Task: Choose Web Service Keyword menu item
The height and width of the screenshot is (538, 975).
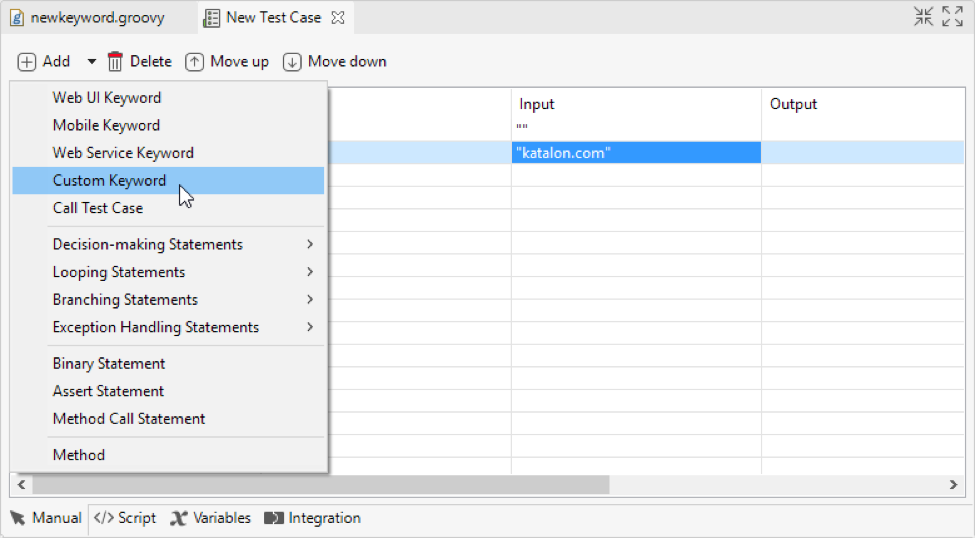Action: [168, 153]
